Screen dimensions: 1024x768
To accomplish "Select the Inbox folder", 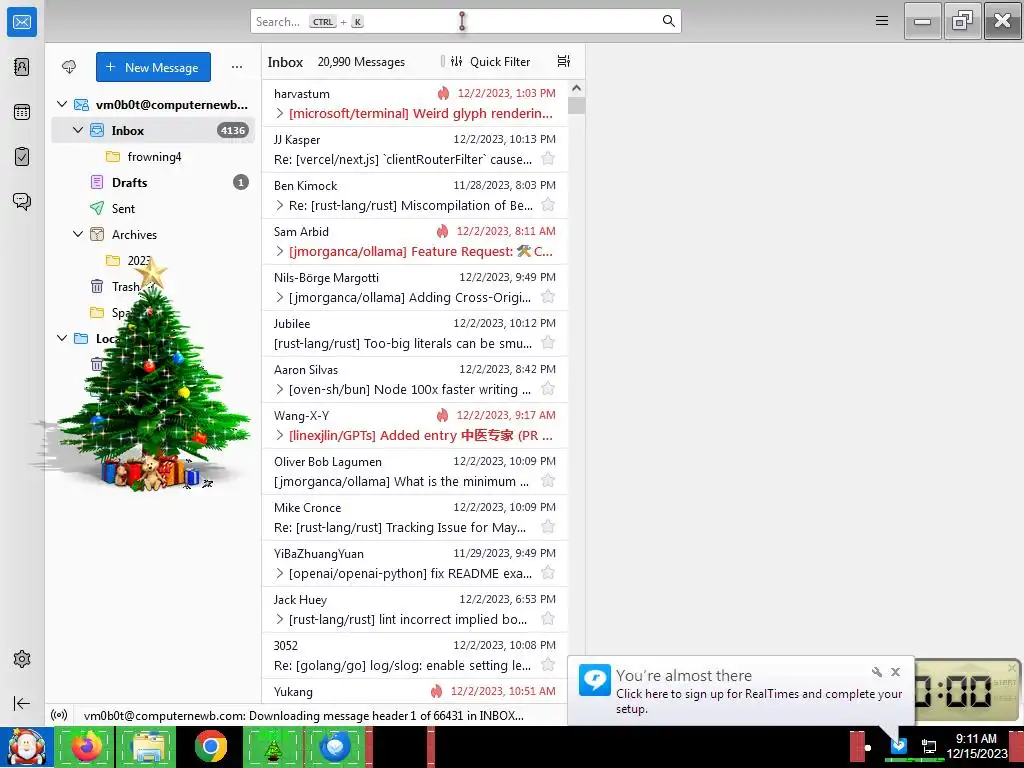I will click(153, 130).
